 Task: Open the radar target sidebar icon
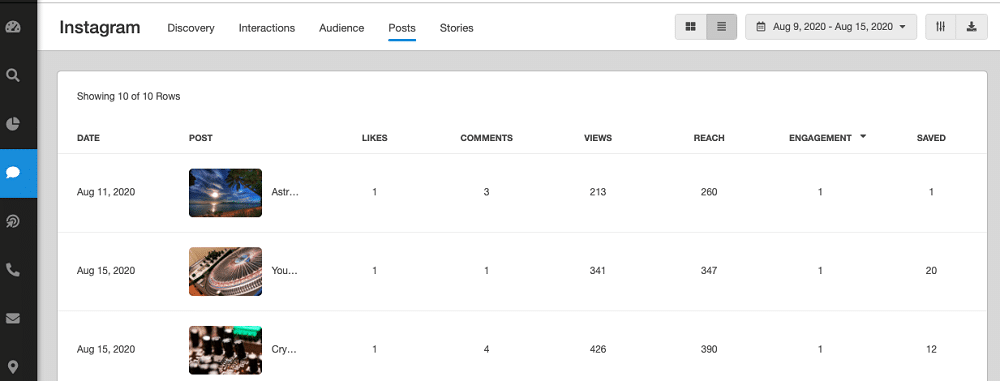pyautogui.click(x=13, y=221)
